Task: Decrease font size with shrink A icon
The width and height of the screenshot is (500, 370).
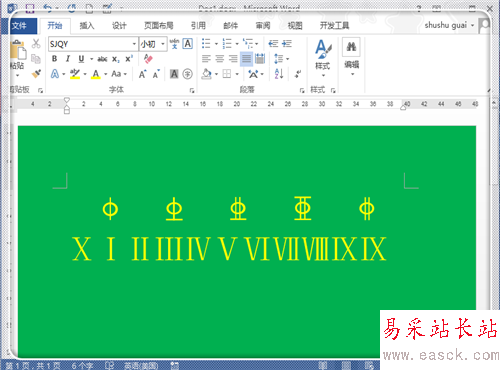Action: point(156,74)
